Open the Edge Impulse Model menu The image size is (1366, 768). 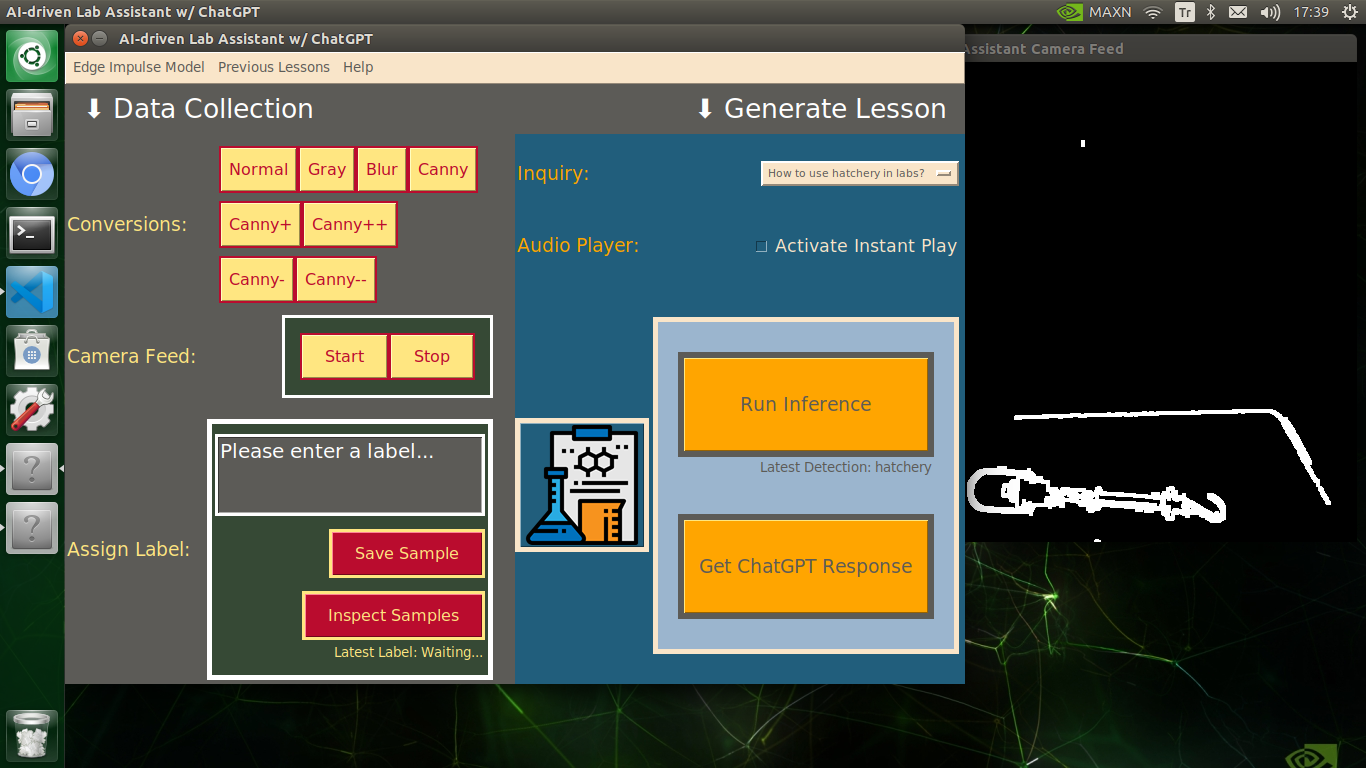[139, 67]
